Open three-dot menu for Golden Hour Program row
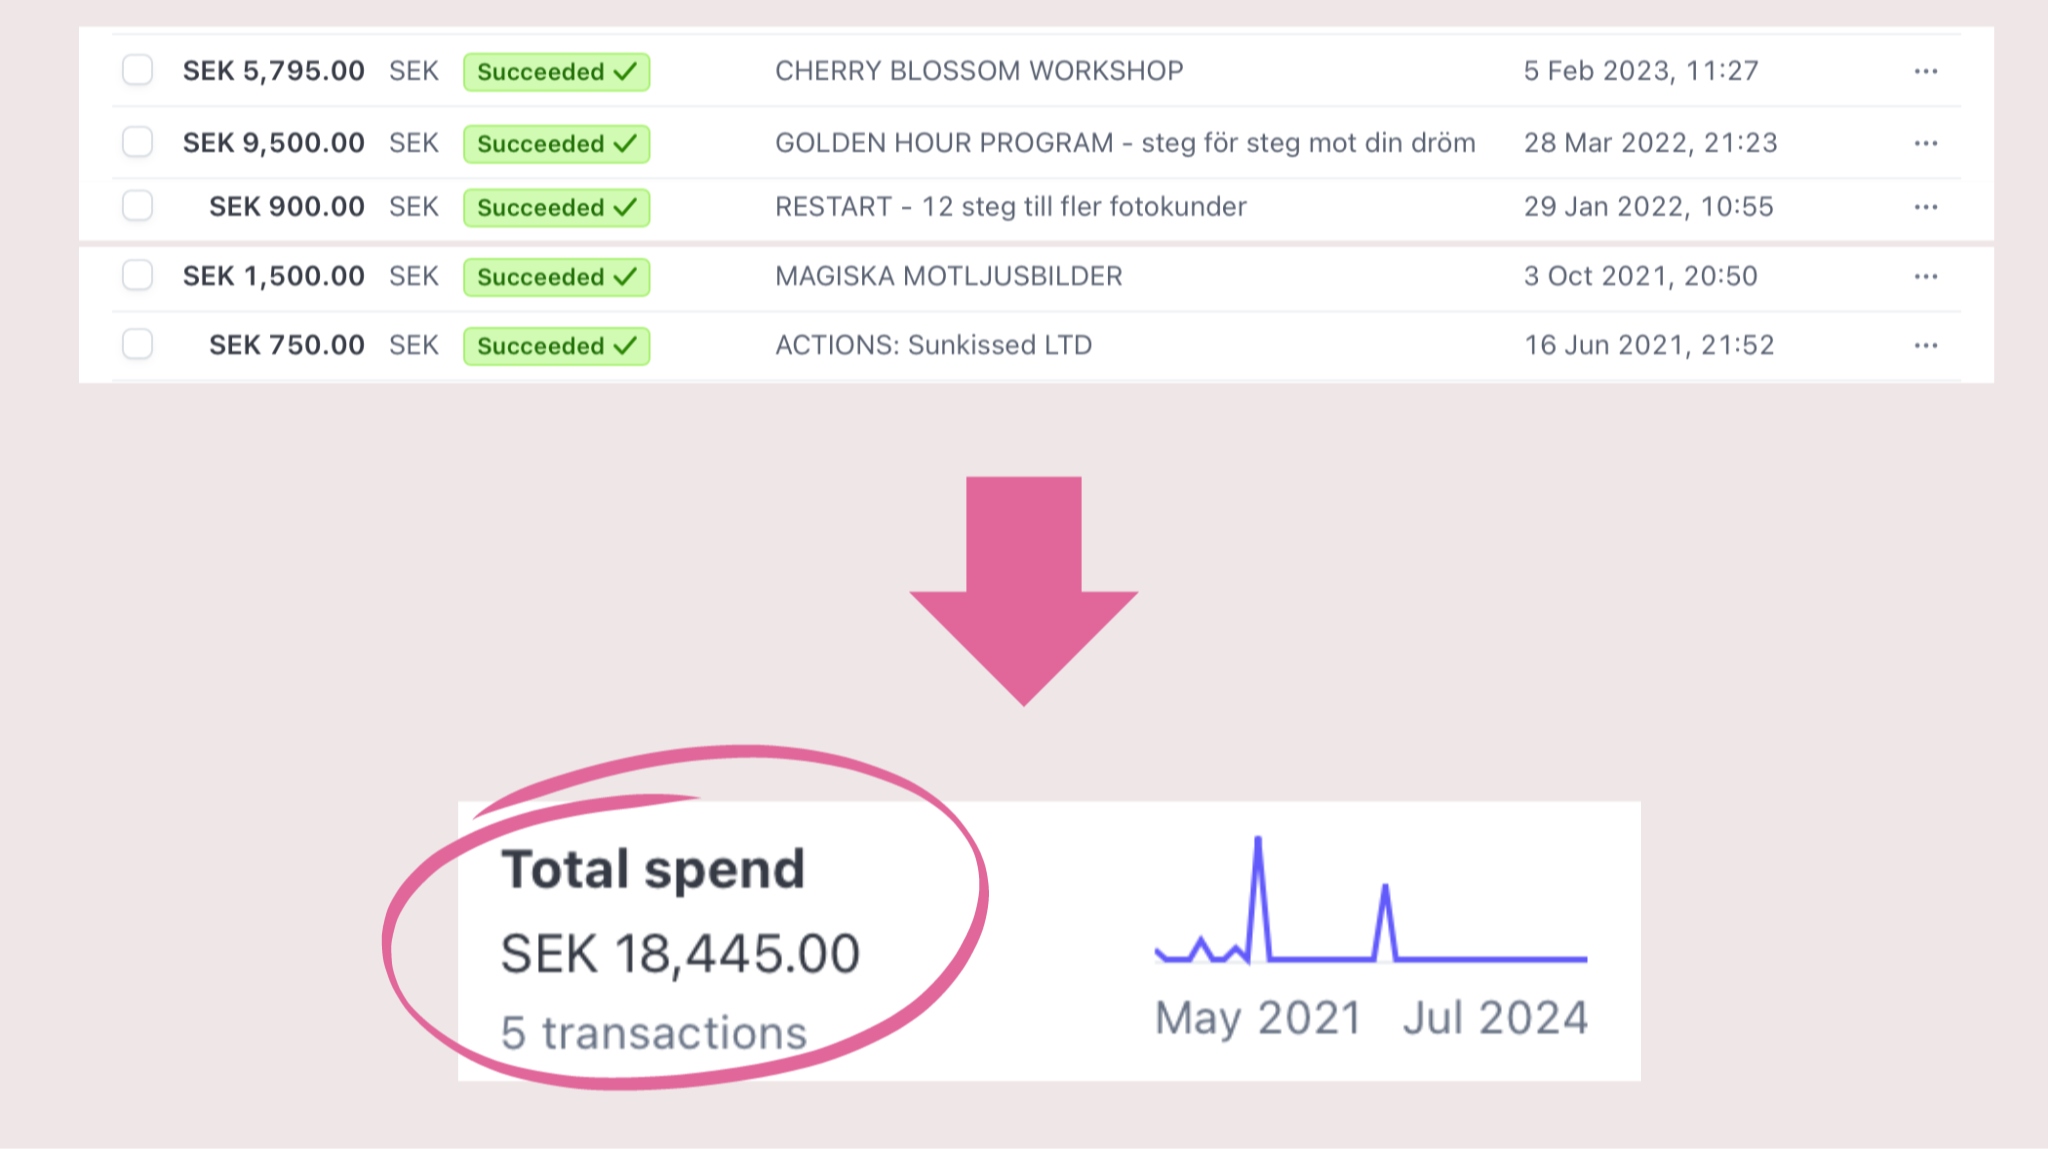2048x1149 pixels. [x=1926, y=143]
